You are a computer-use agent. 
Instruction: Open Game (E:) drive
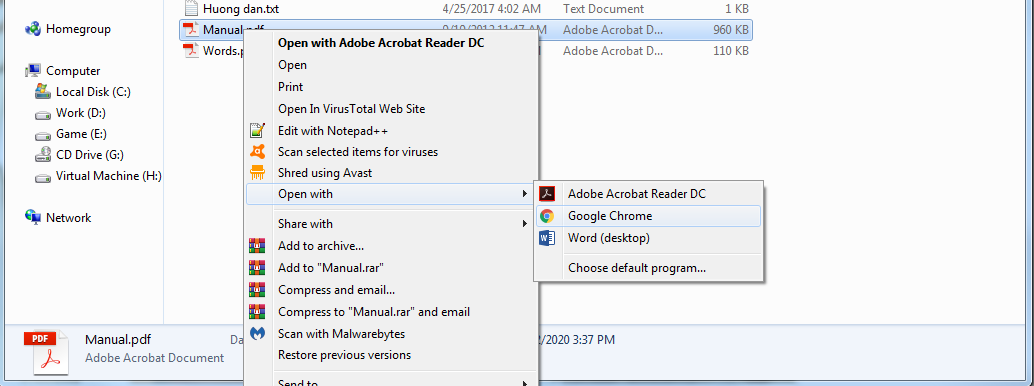80,135
